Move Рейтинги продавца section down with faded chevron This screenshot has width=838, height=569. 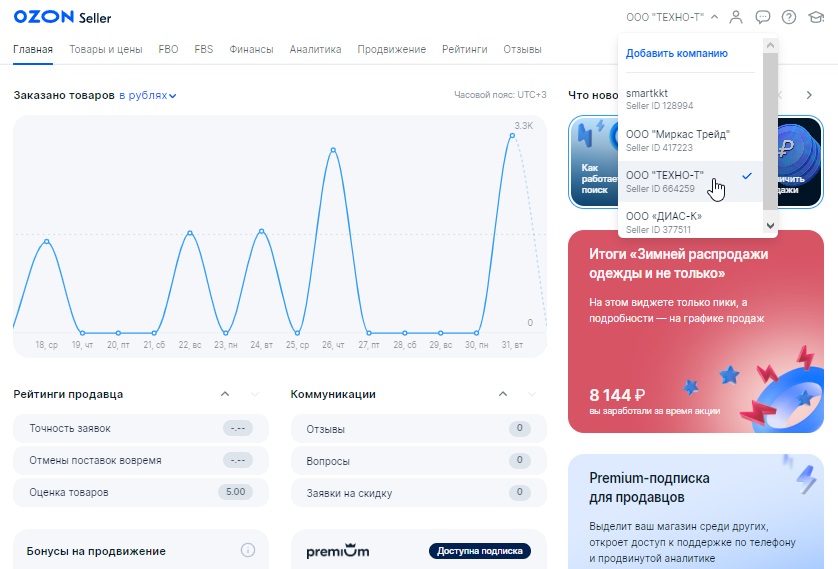click(255, 394)
